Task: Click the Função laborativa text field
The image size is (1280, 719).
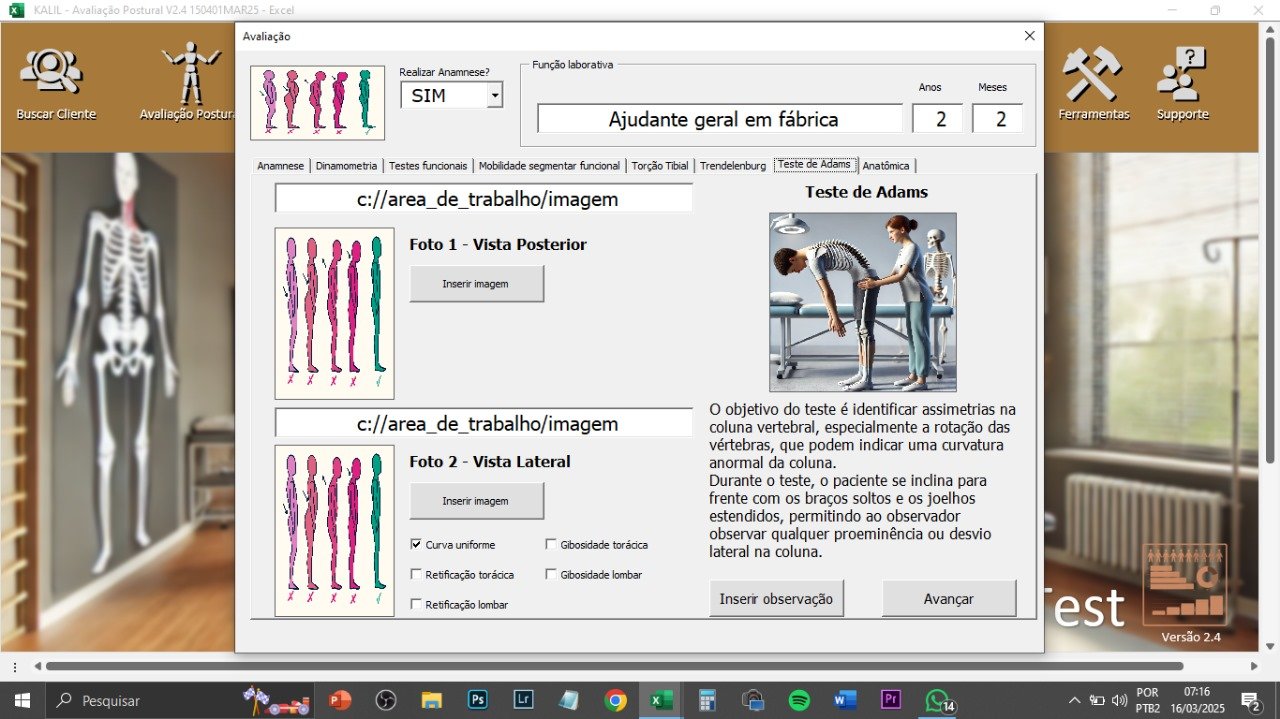Action: pyautogui.click(x=719, y=119)
